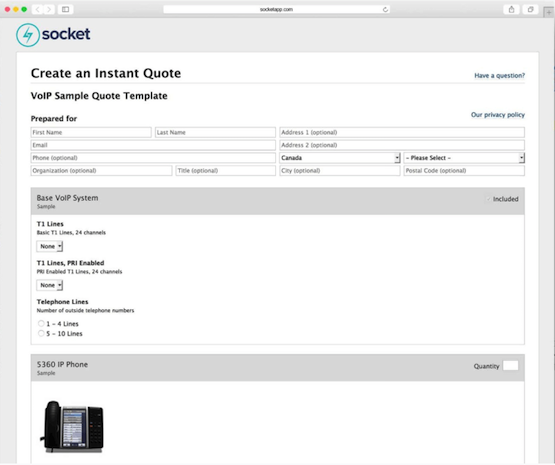Click the Last Name field

[215, 132]
